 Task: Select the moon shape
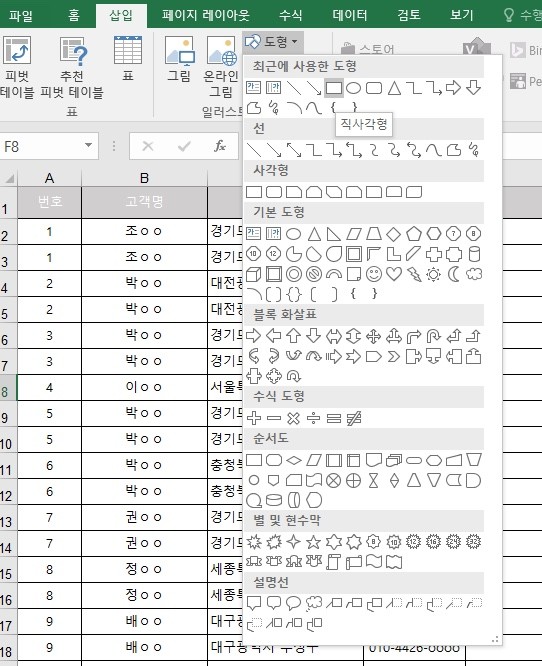pos(454,274)
